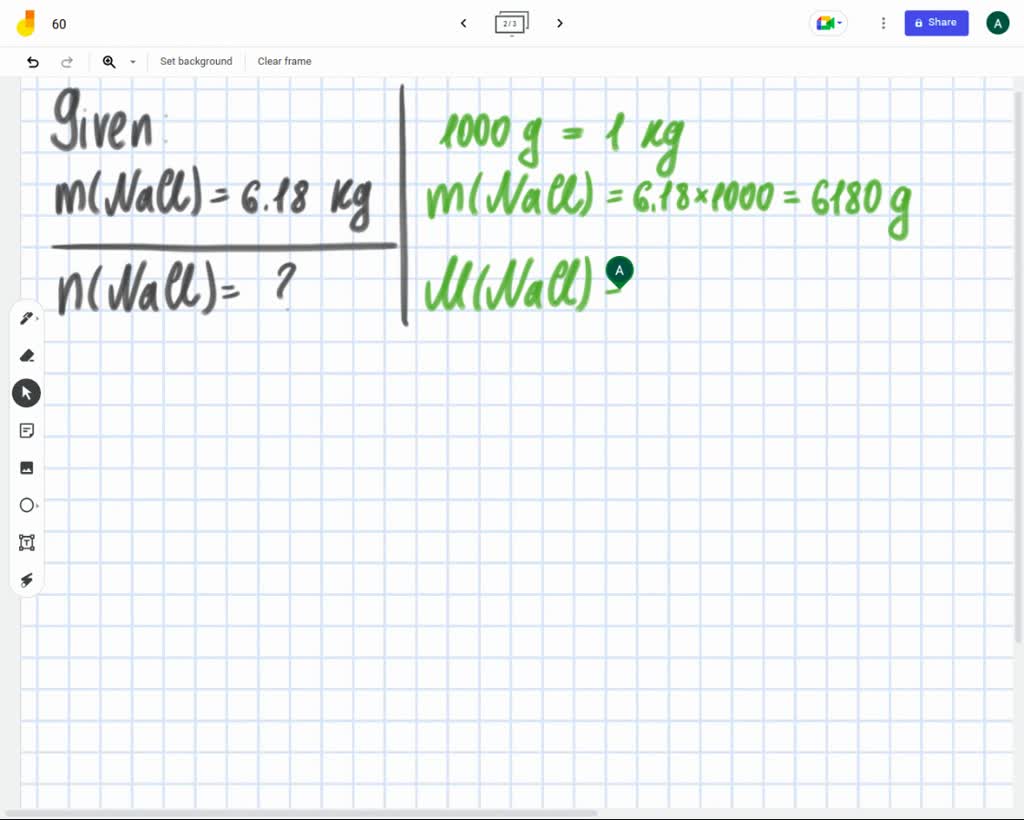Open the pen tool options chevron
Image resolution: width=1024 pixels, height=820 pixels.
38,317
